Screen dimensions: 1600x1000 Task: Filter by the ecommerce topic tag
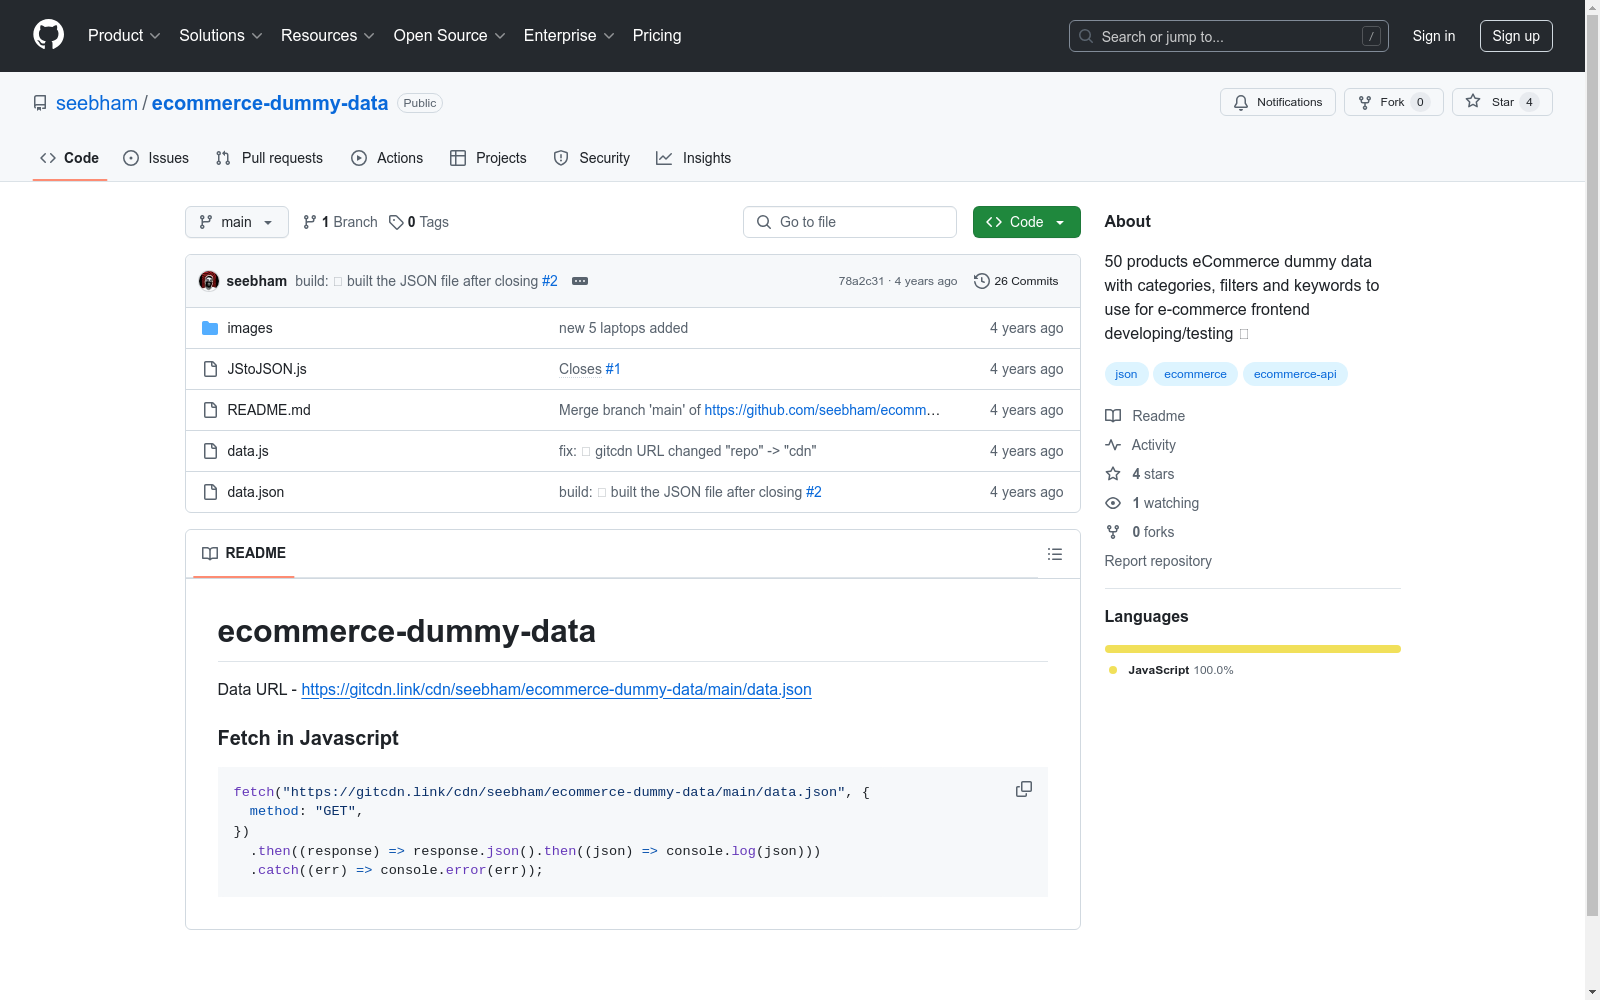(1195, 374)
